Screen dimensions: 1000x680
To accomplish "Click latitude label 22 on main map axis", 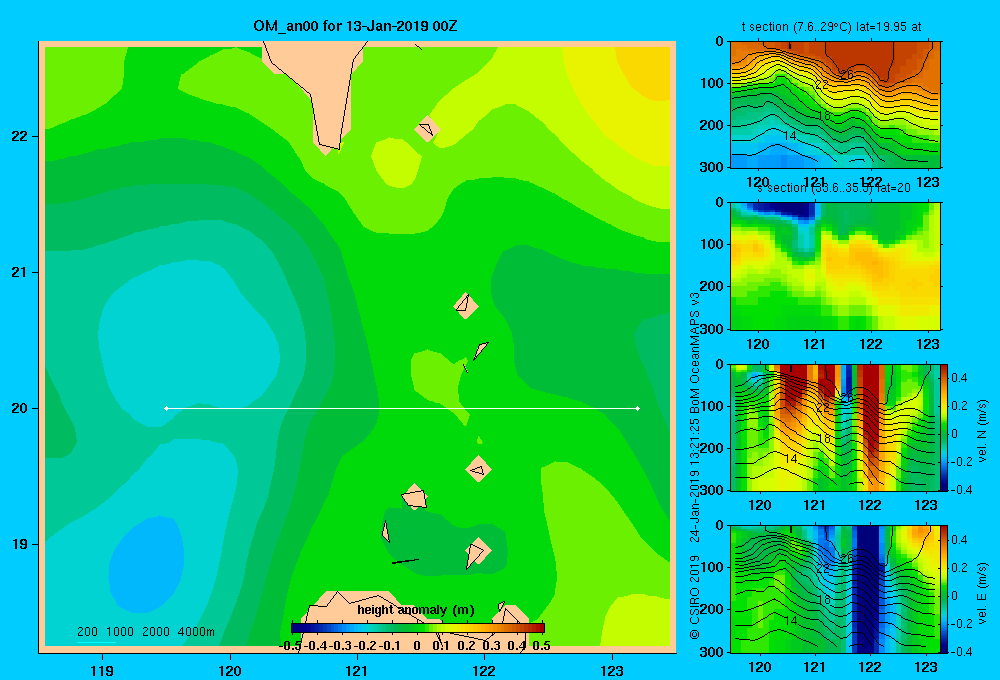I will pos(20,136).
